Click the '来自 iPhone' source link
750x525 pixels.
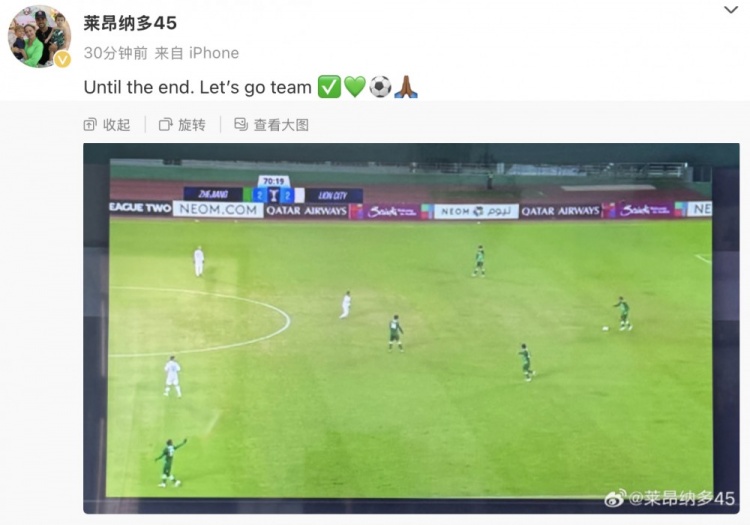(x=197, y=53)
